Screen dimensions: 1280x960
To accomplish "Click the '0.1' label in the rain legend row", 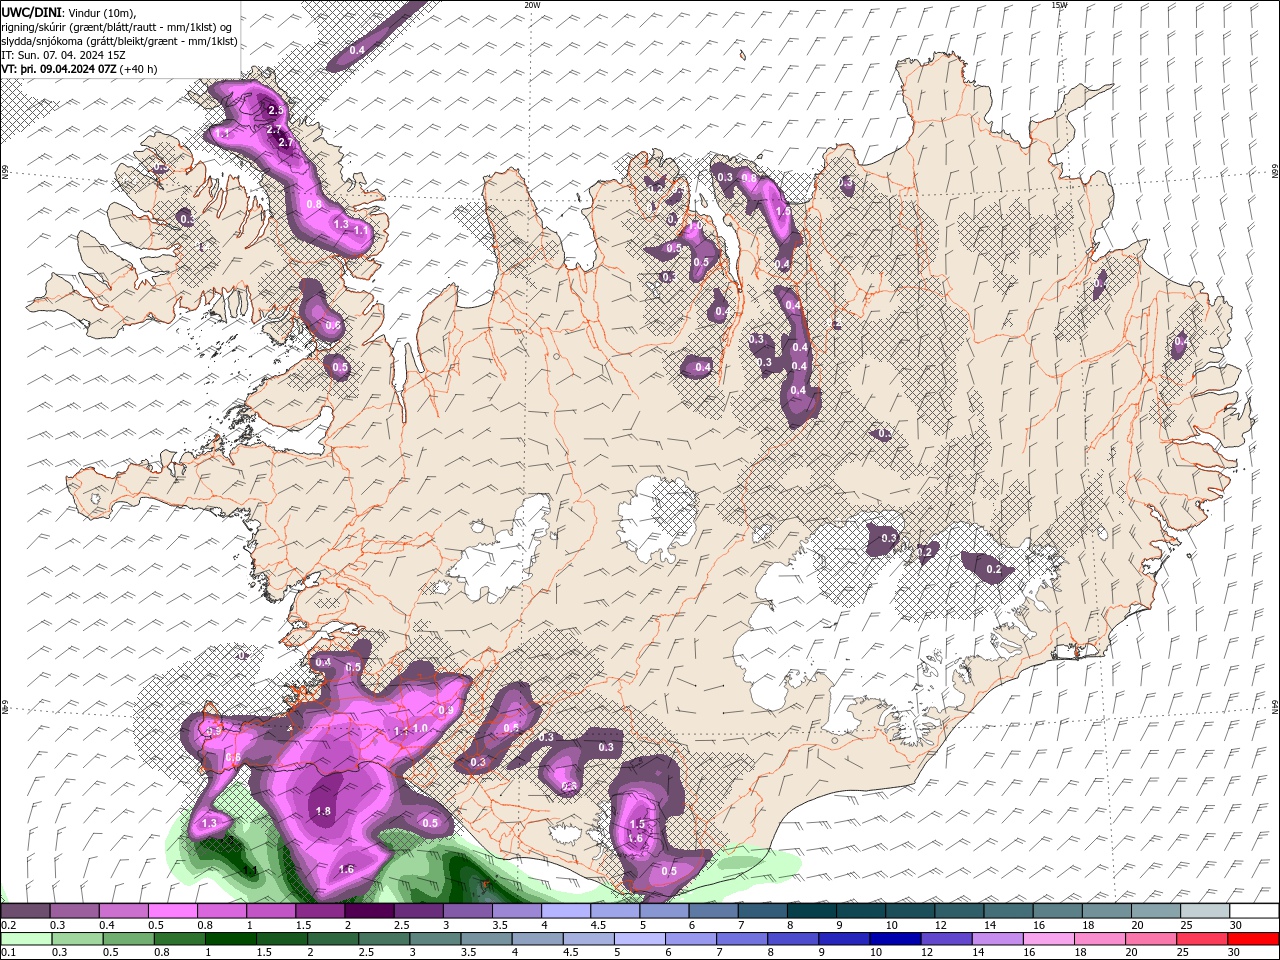I will coord(8,953).
